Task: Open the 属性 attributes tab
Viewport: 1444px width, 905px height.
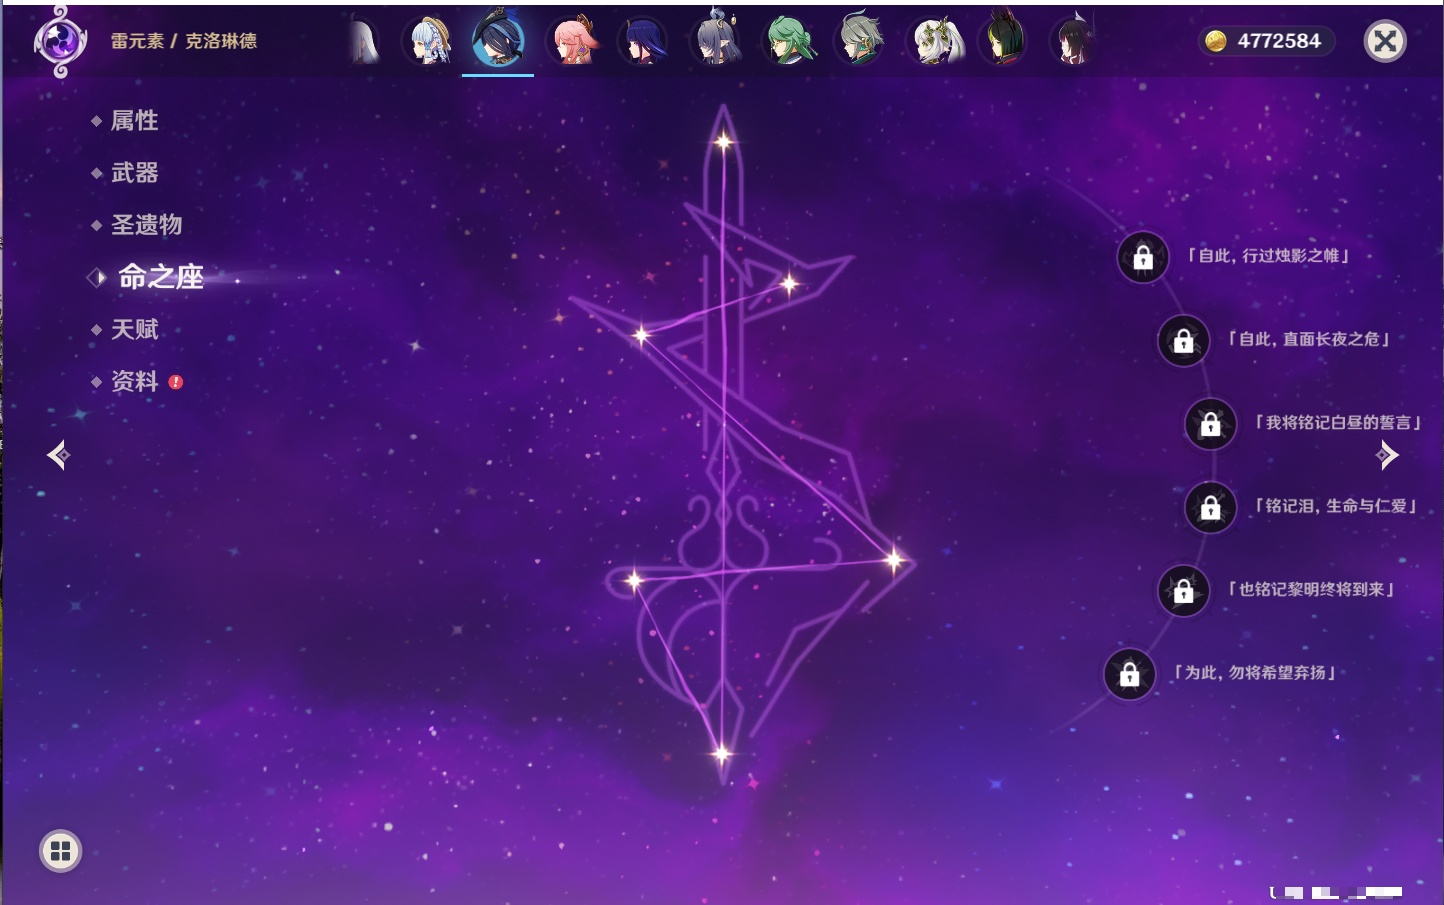Action: [x=134, y=121]
